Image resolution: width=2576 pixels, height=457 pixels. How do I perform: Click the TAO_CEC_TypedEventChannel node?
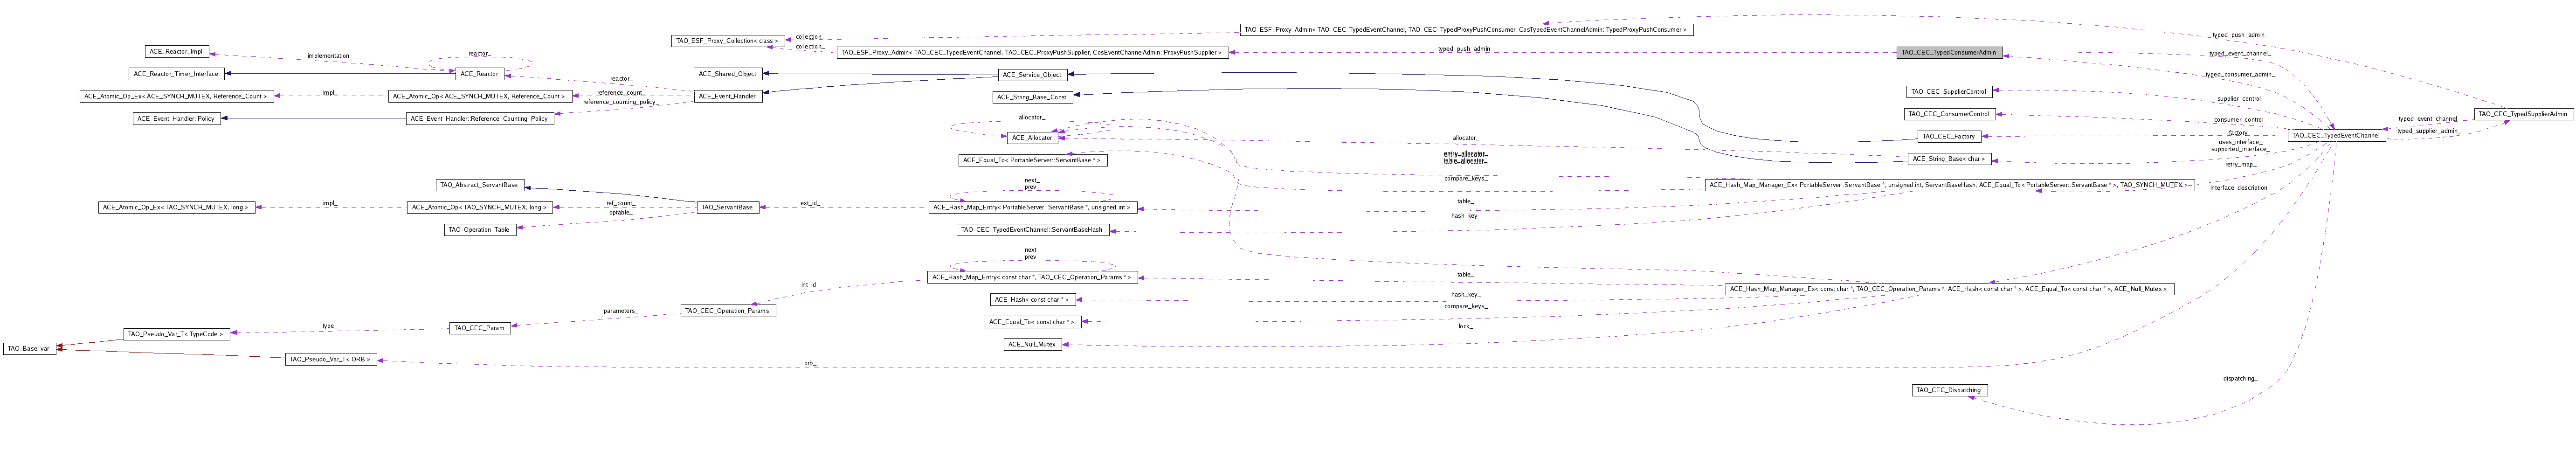click(2335, 135)
